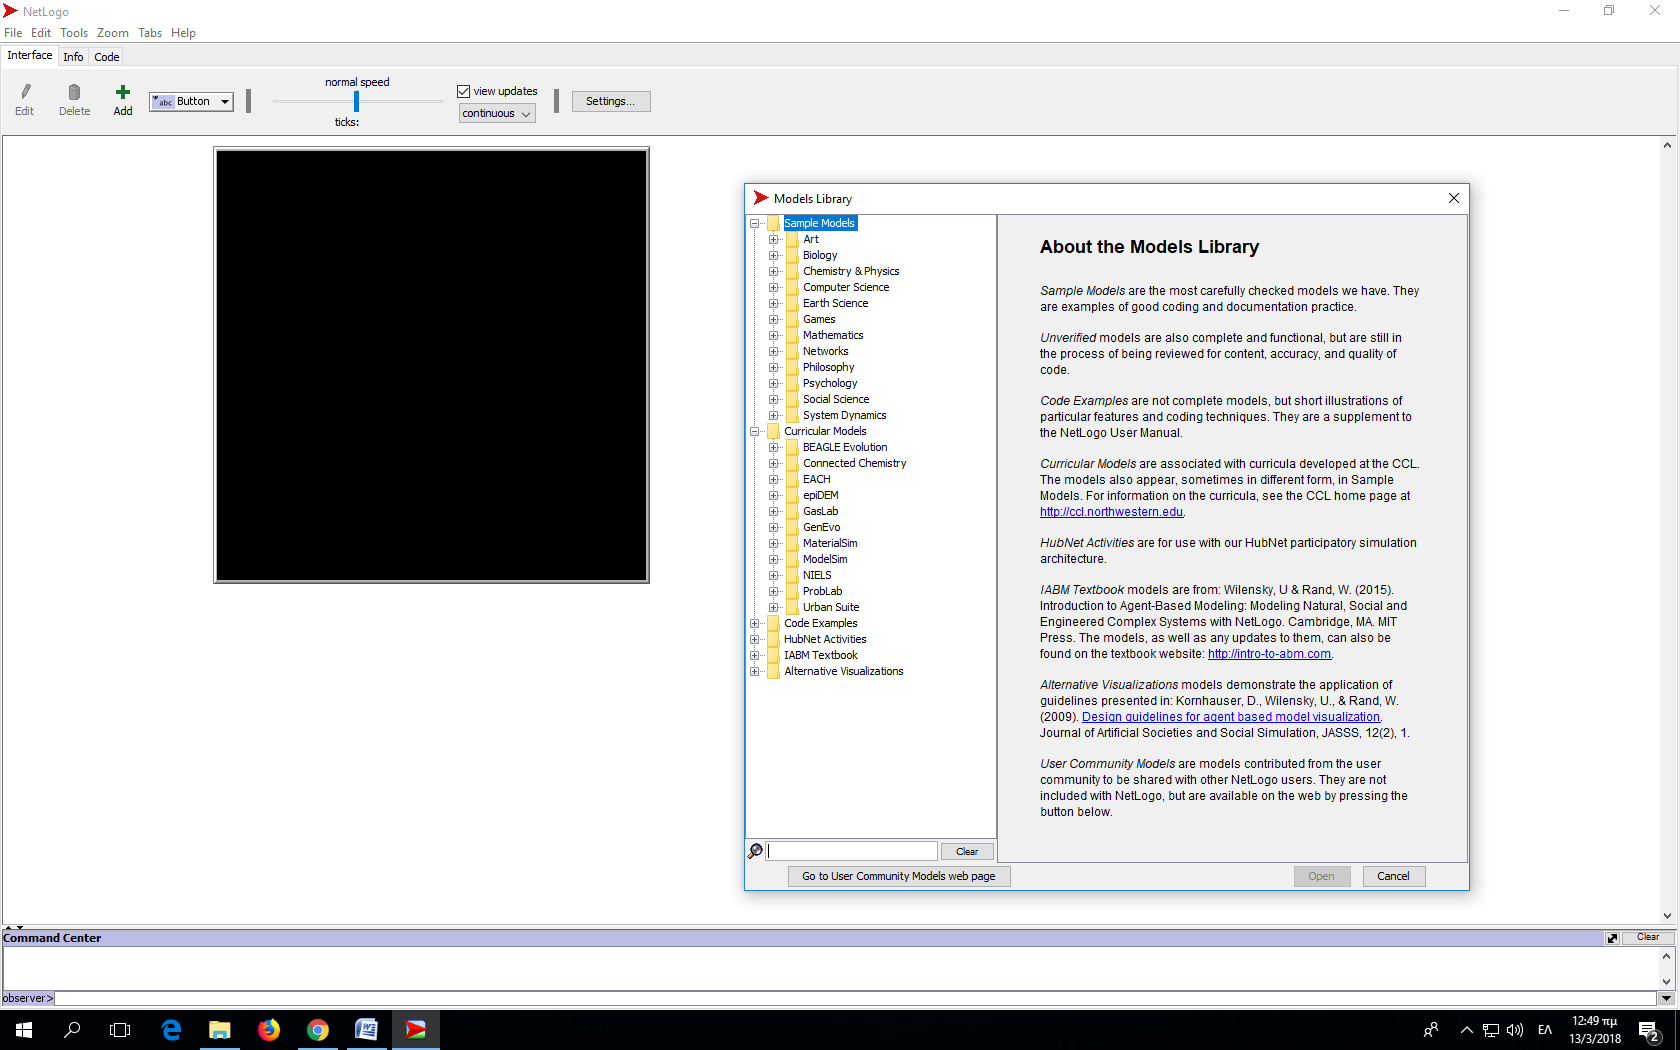This screenshot has width=1680, height=1050.
Task: Expand the Chemistry & Physics node
Action: coord(773,271)
